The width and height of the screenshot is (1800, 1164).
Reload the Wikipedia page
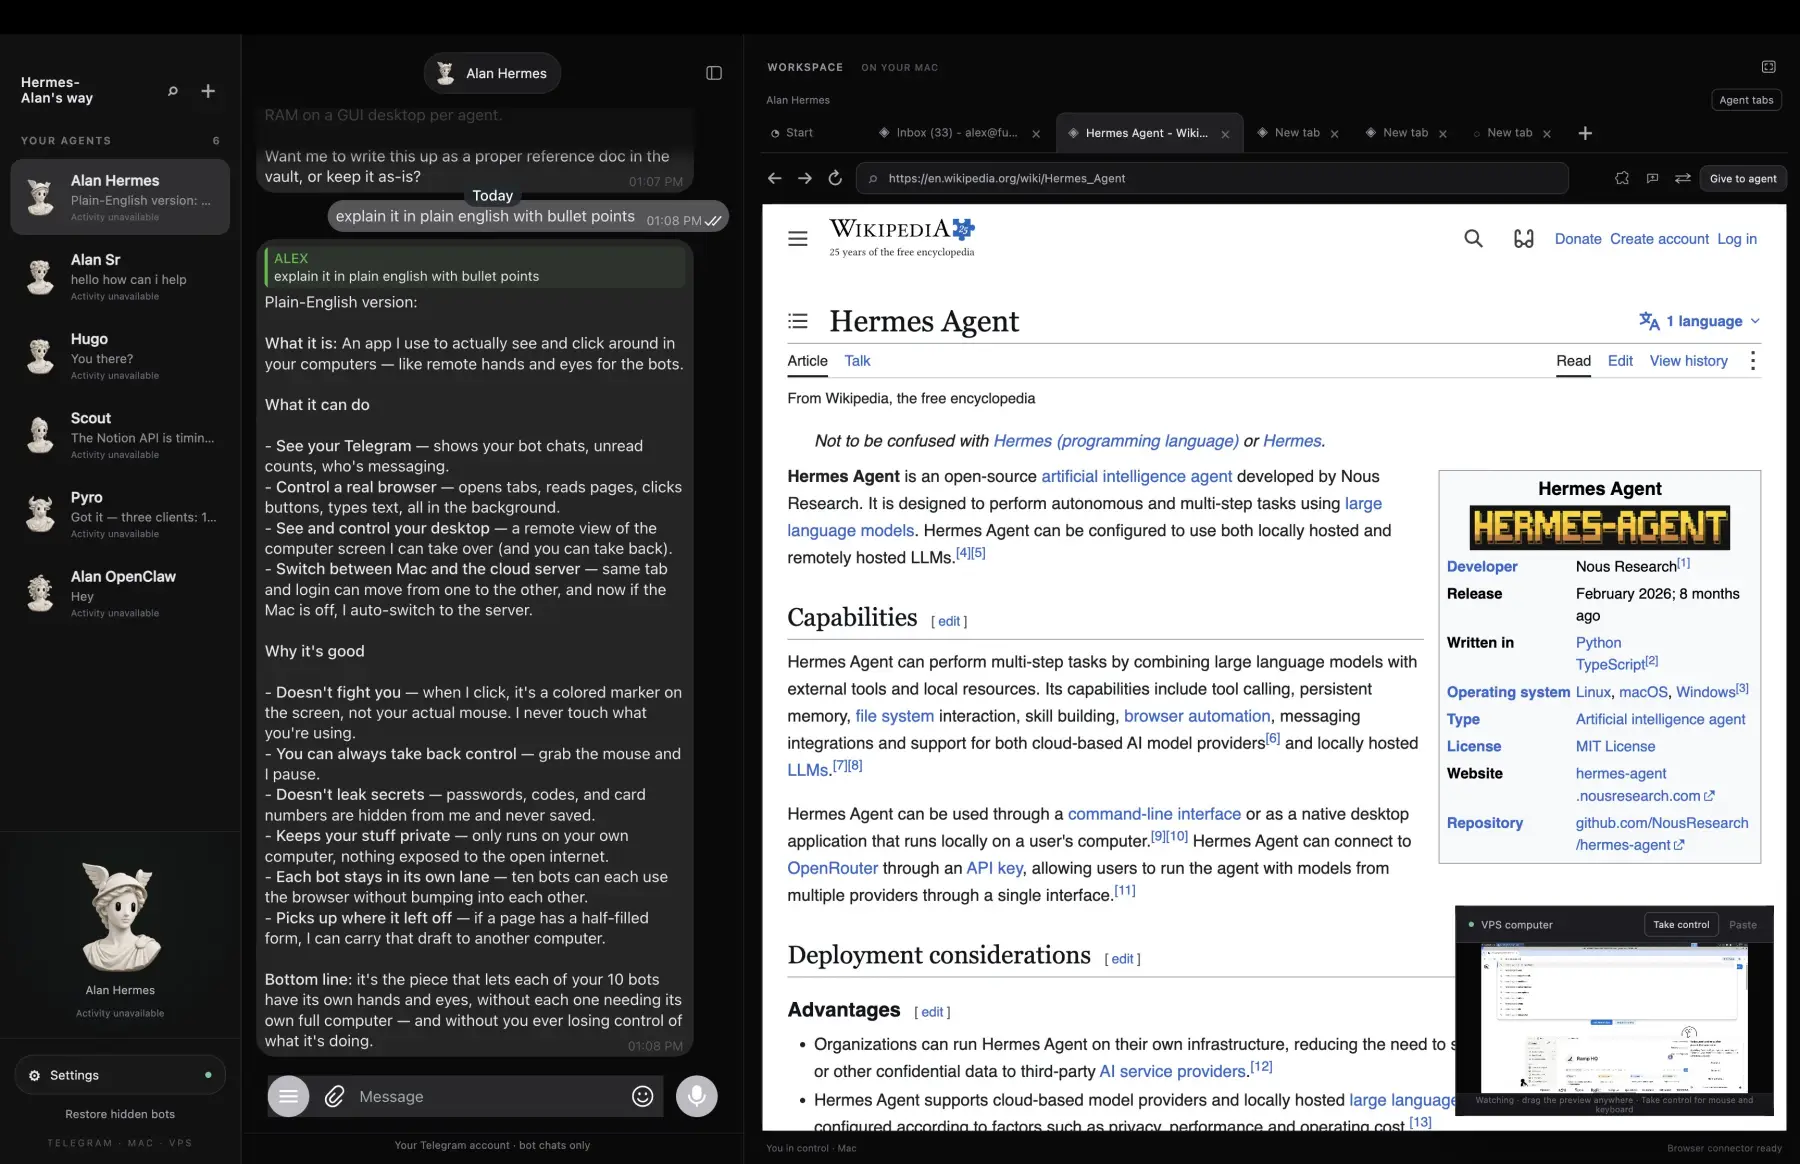tap(835, 178)
